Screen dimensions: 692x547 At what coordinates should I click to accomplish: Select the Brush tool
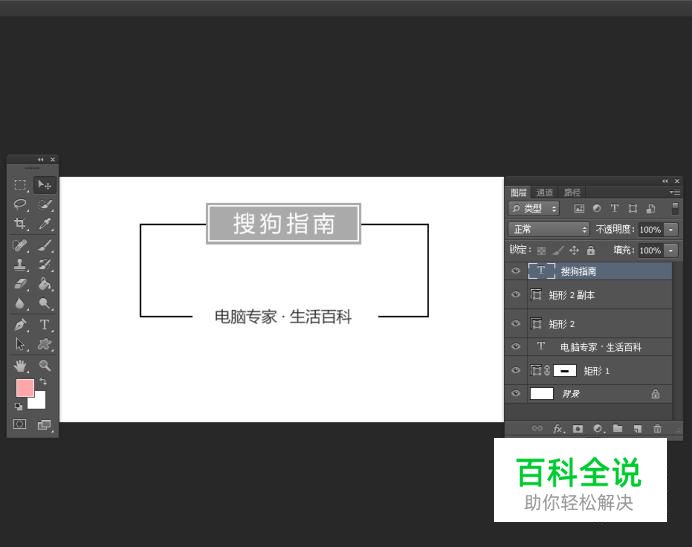[45, 245]
